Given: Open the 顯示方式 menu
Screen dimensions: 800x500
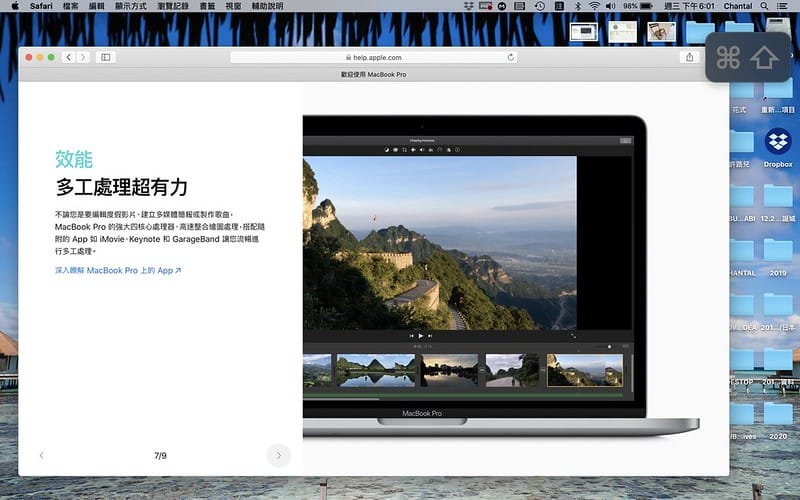Looking at the screenshot, I should tap(131, 6).
